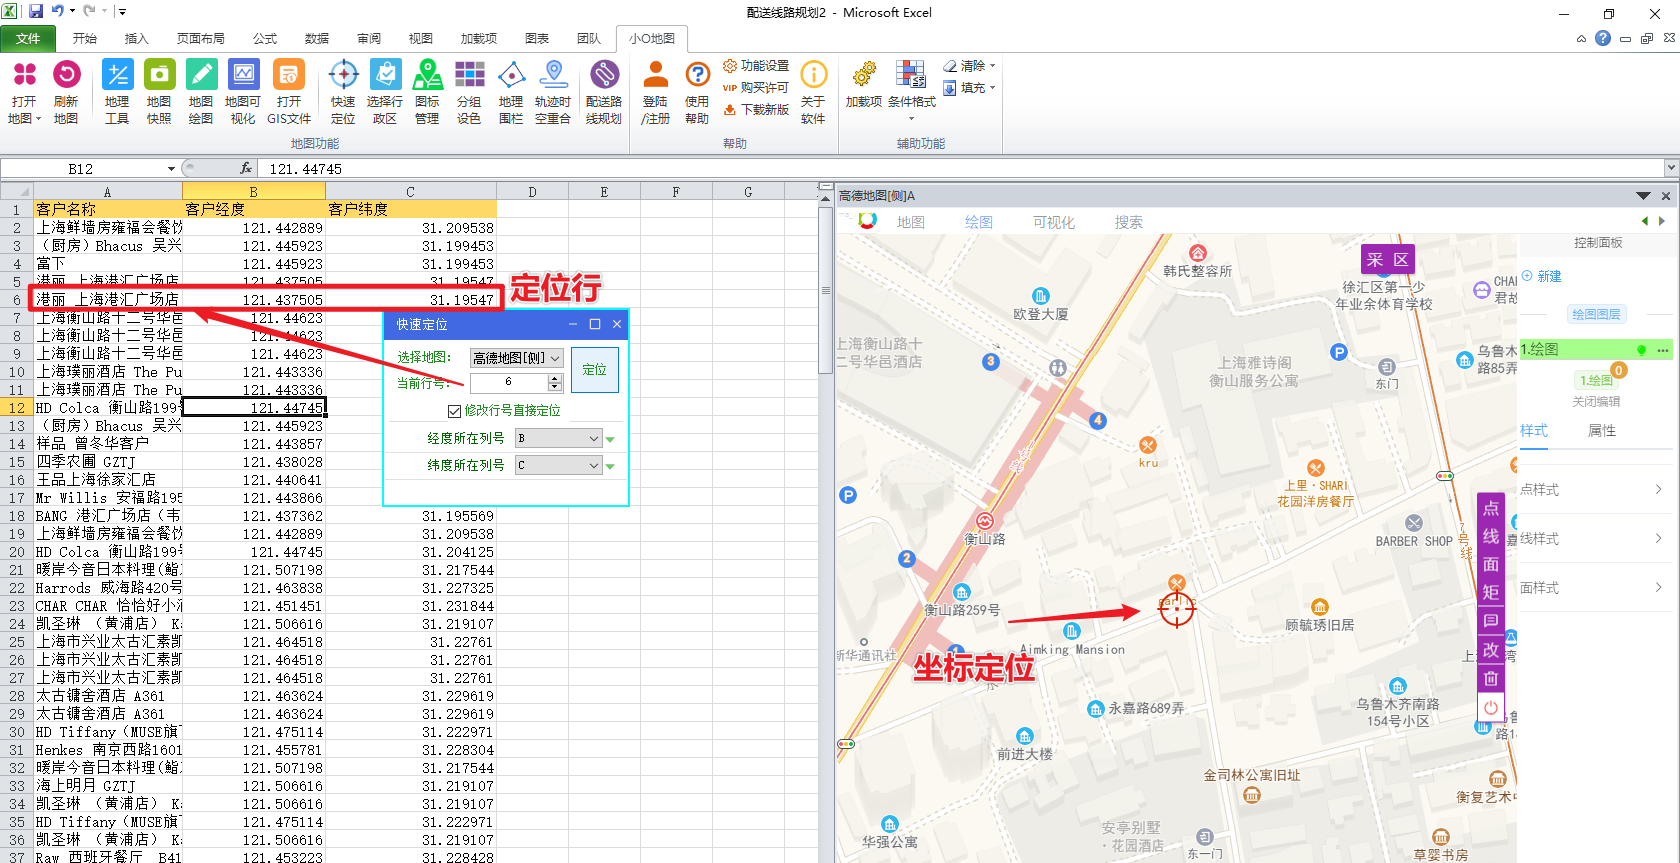Viewport: 1680px width, 863px height.
Task: Click the red power icon on map toolbar
Action: tap(1491, 707)
